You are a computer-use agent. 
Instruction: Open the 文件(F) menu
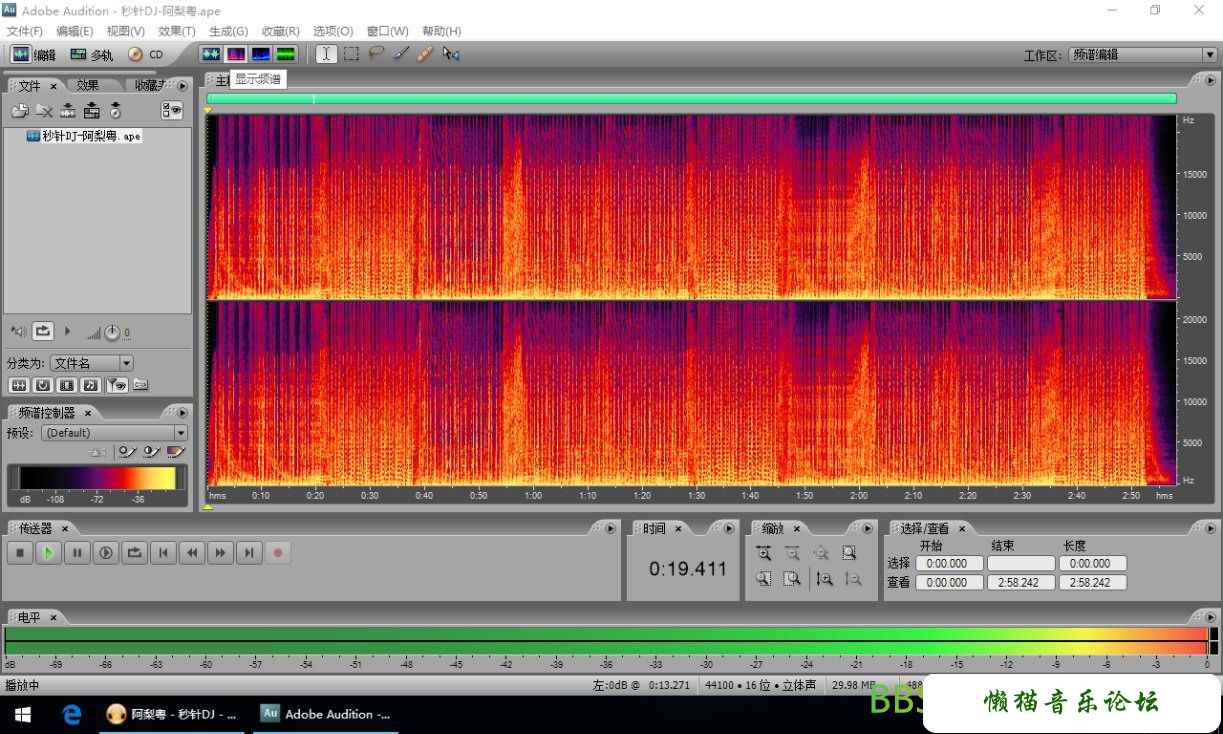pos(25,31)
